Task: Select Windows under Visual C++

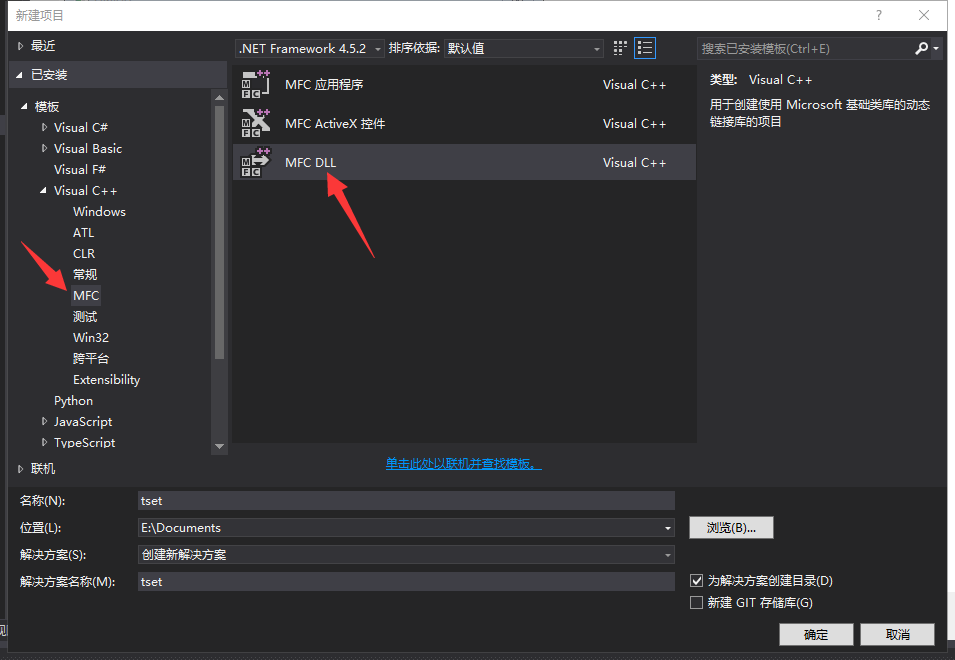Action: (99, 211)
